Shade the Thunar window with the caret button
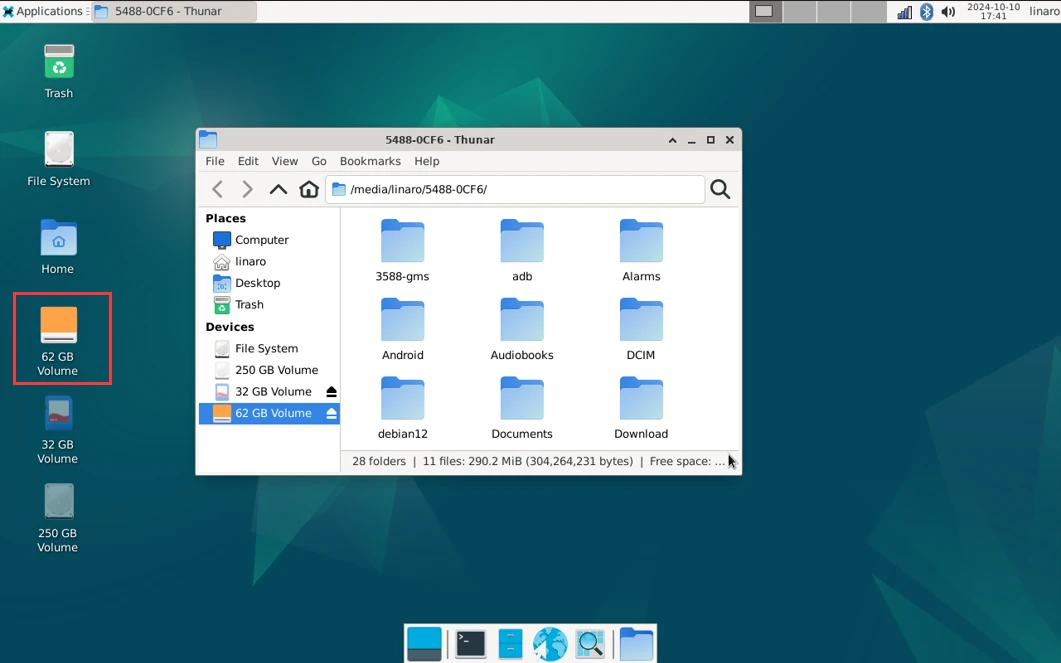This screenshot has width=1061, height=663. pyautogui.click(x=673, y=140)
